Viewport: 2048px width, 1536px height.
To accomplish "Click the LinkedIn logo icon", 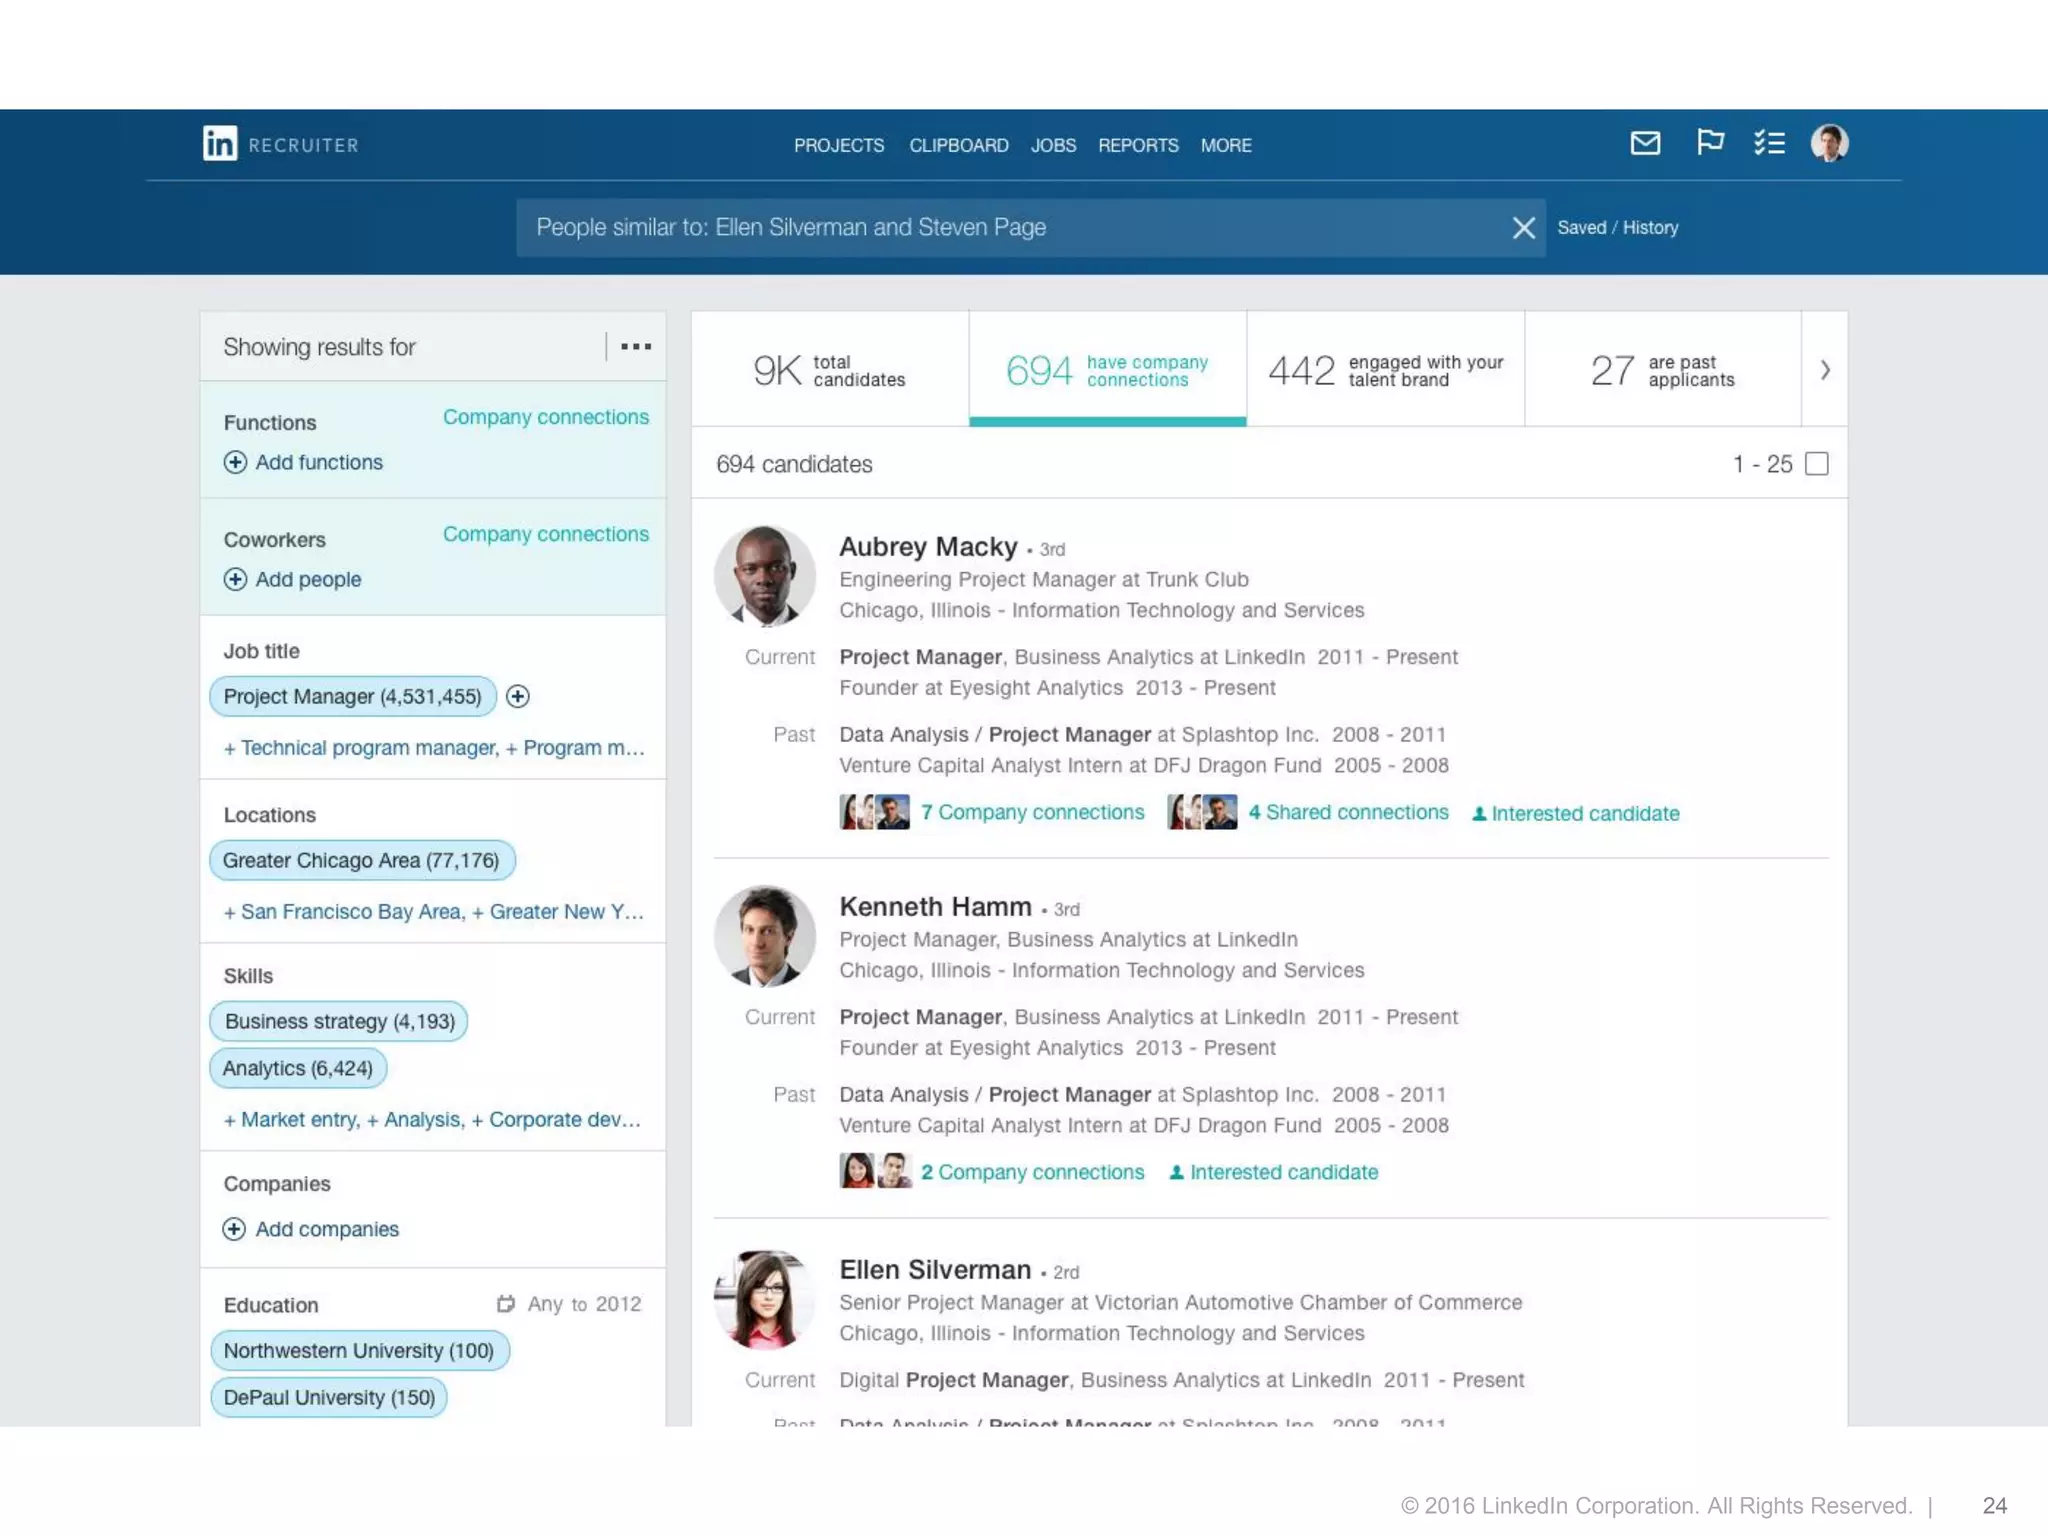I will pos(220,143).
